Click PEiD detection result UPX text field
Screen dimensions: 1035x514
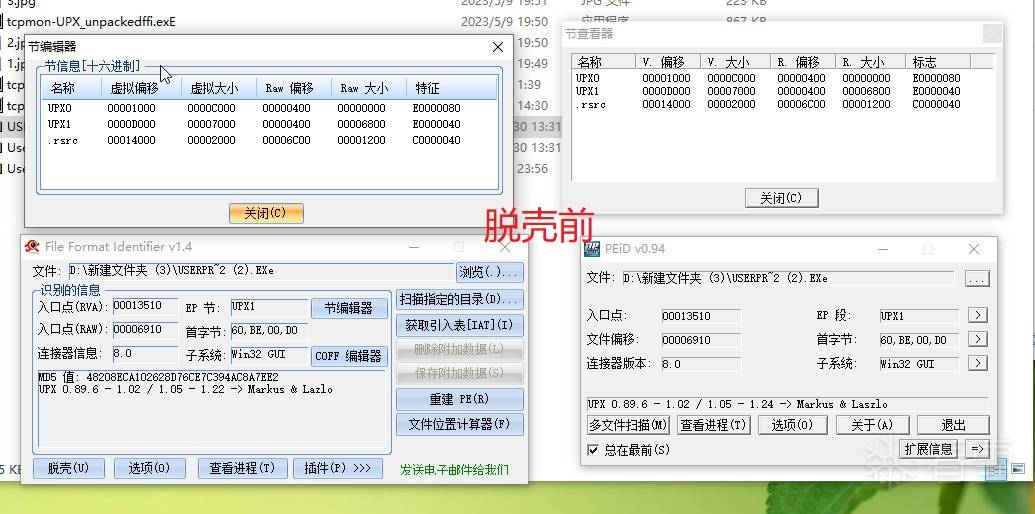tap(787, 404)
